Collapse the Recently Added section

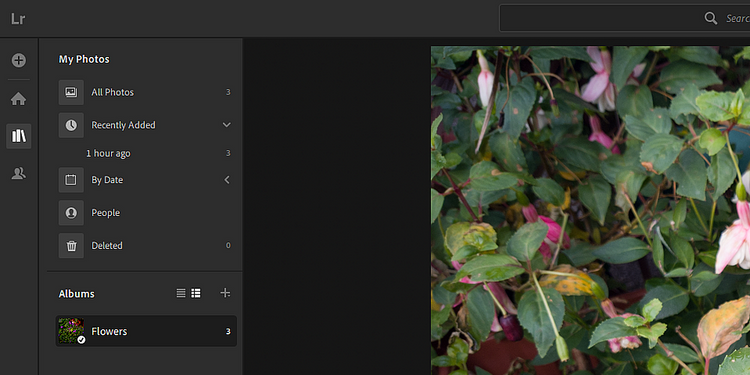(227, 125)
